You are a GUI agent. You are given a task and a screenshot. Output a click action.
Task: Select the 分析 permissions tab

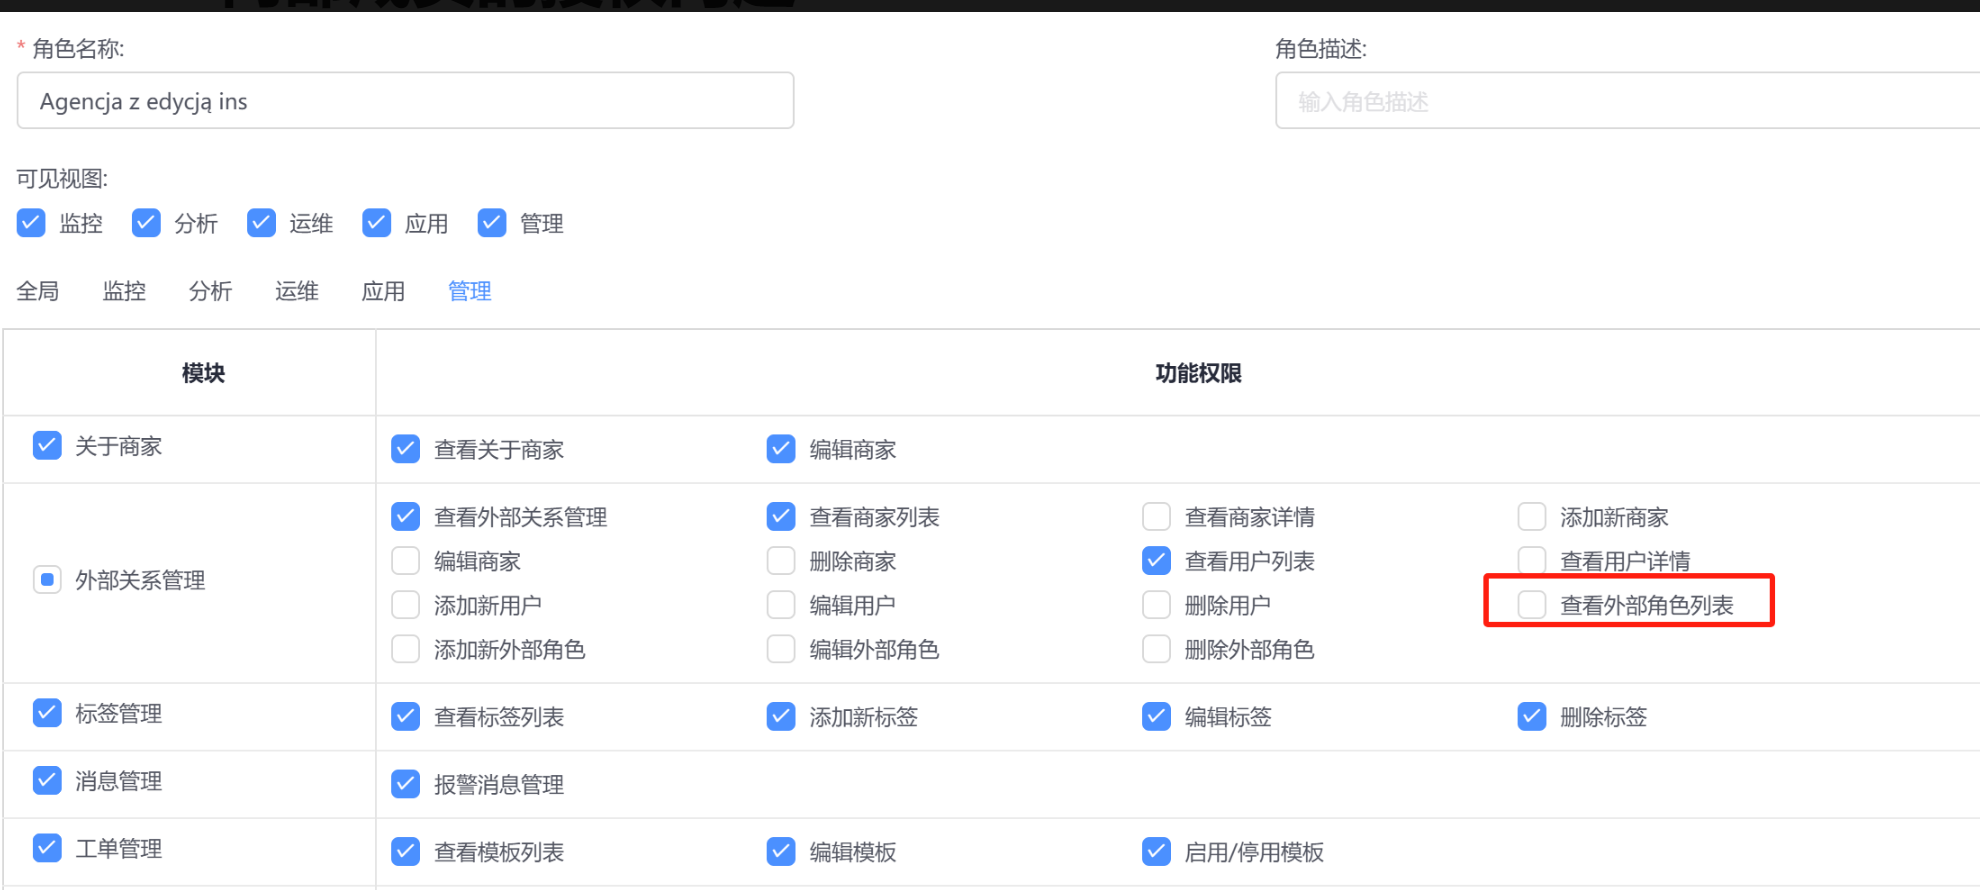(x=210, y=291)
